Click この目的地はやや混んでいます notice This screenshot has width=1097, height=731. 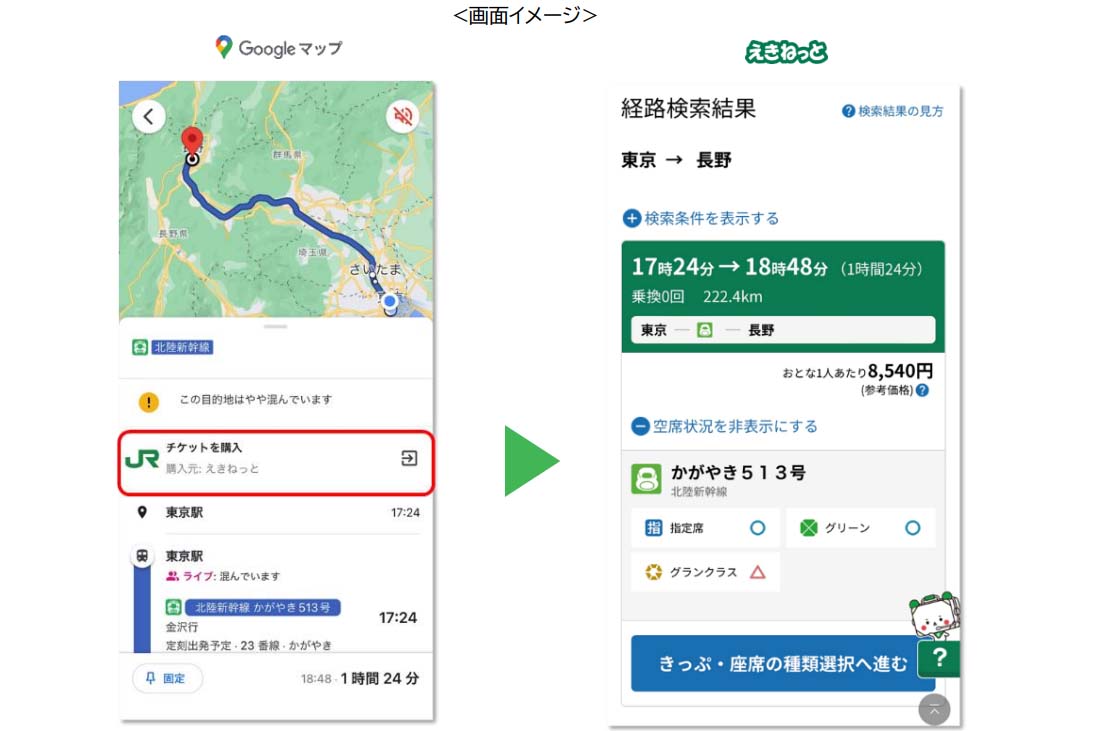click(255, 399)
